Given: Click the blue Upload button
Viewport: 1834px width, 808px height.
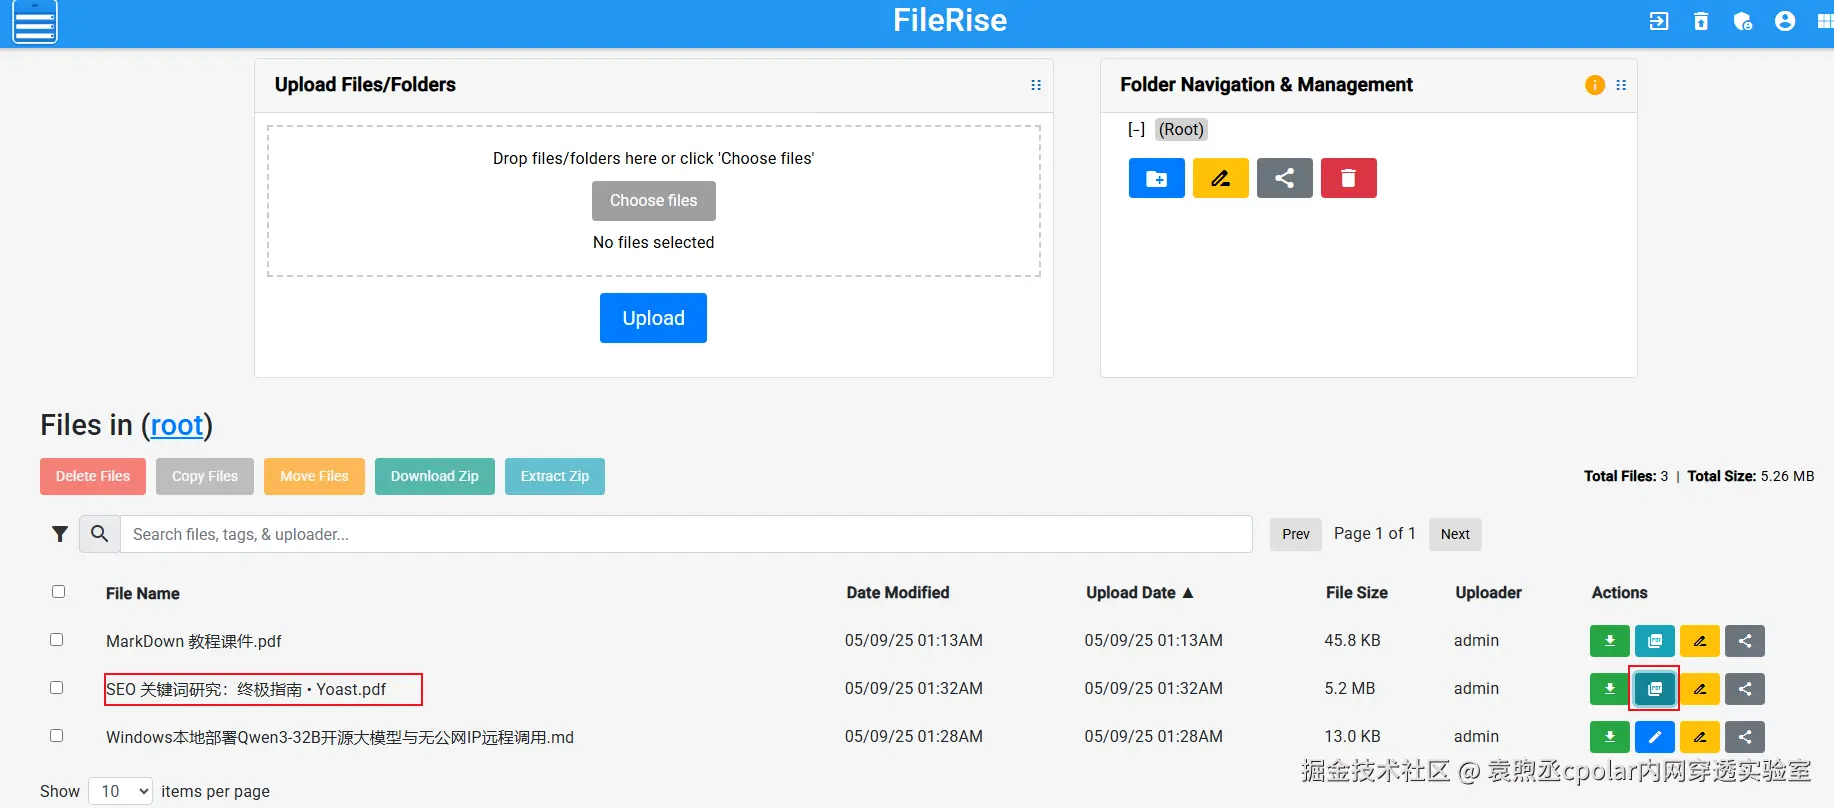Looking at the screenshot, I should (653, 318).
